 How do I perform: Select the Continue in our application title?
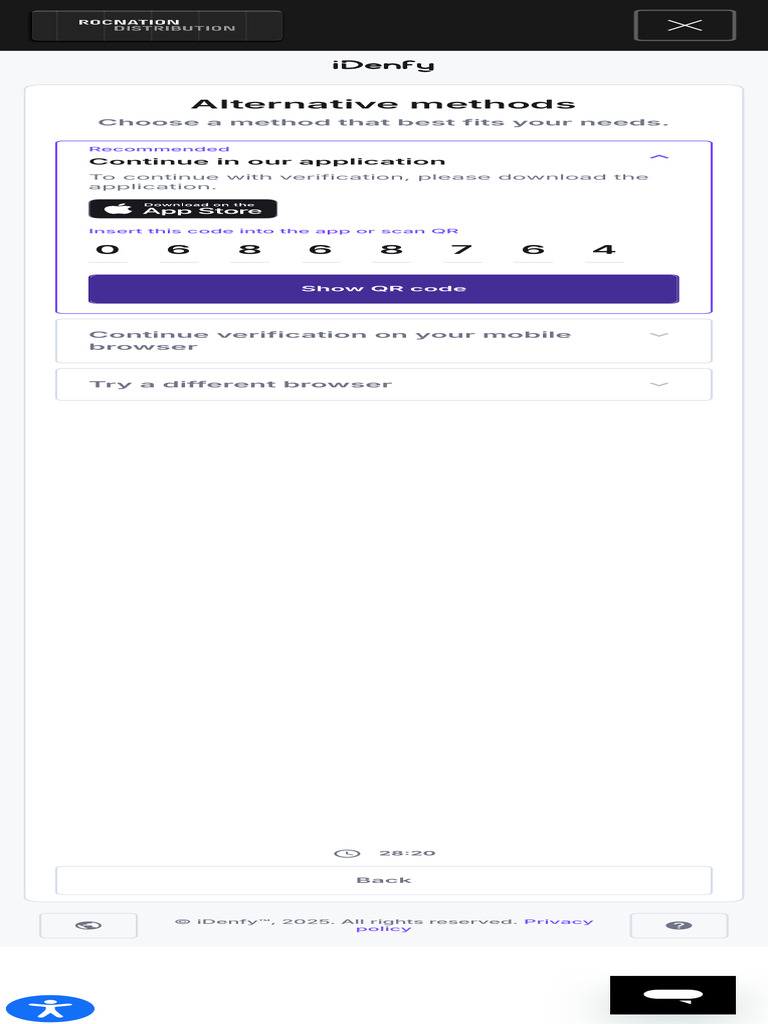[267, 161]
